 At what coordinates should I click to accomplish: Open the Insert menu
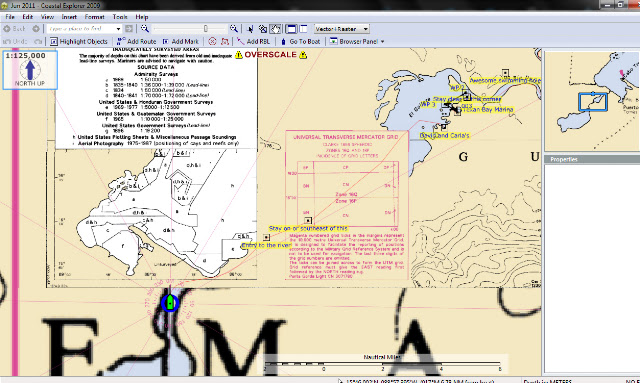tap(69, 17)
